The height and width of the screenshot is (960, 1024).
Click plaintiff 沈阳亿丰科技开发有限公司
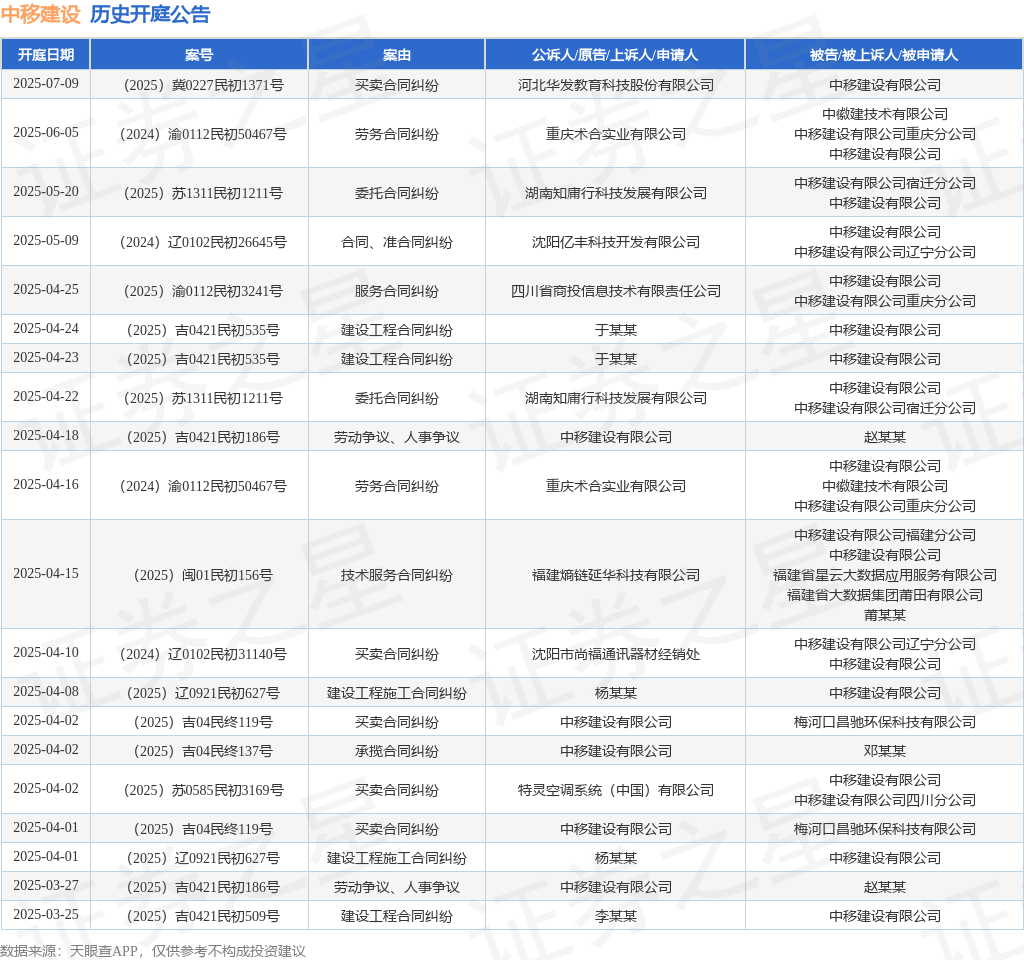click(616, 242)
